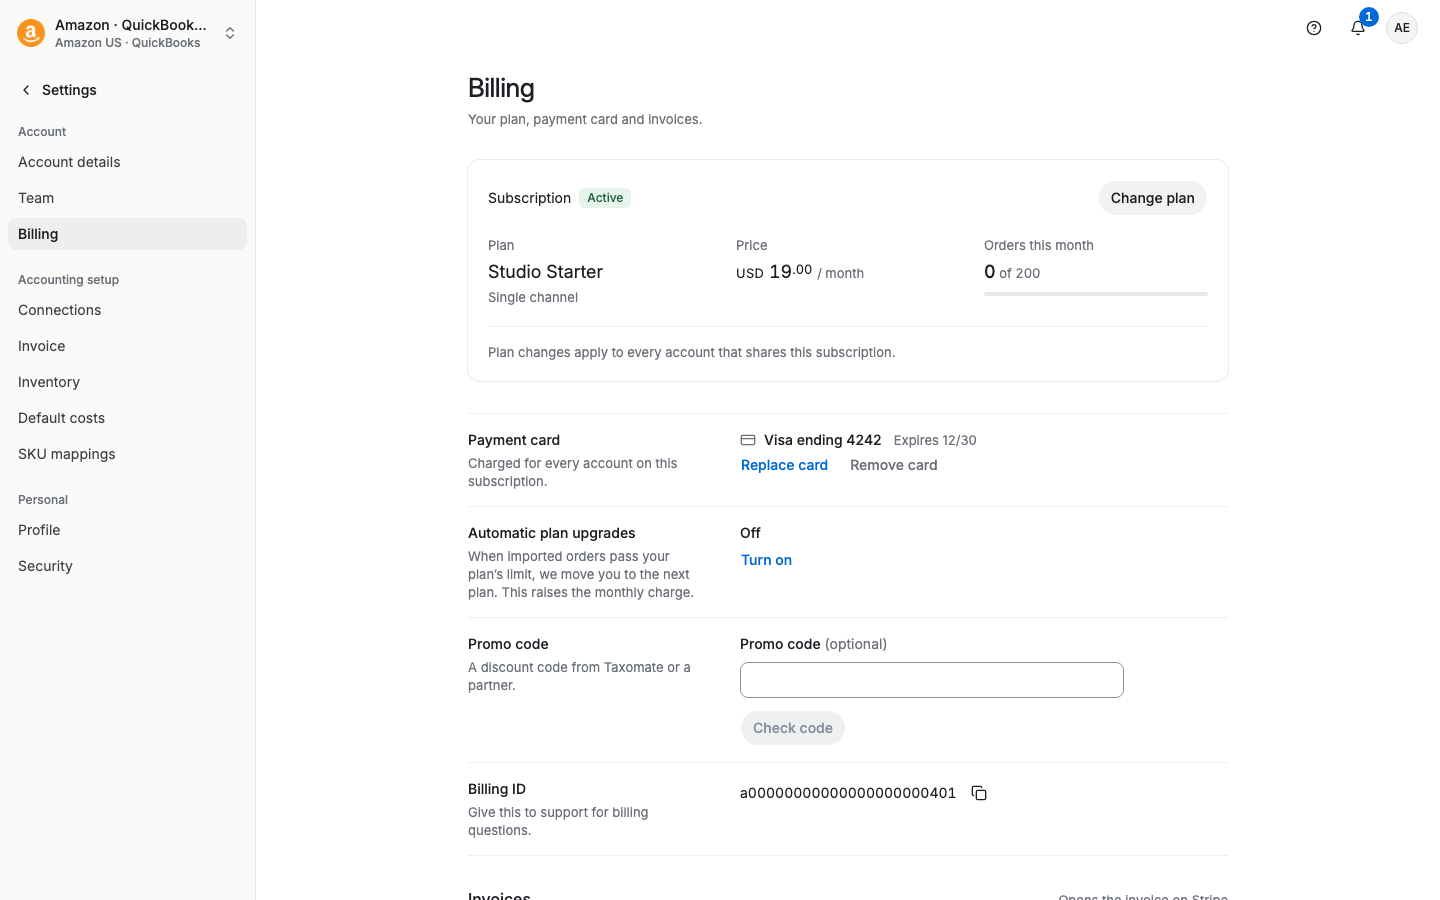Copy the Billing ID to clipboard
The height and width of the screenshot is (900, 1440).
coord(979,793)
